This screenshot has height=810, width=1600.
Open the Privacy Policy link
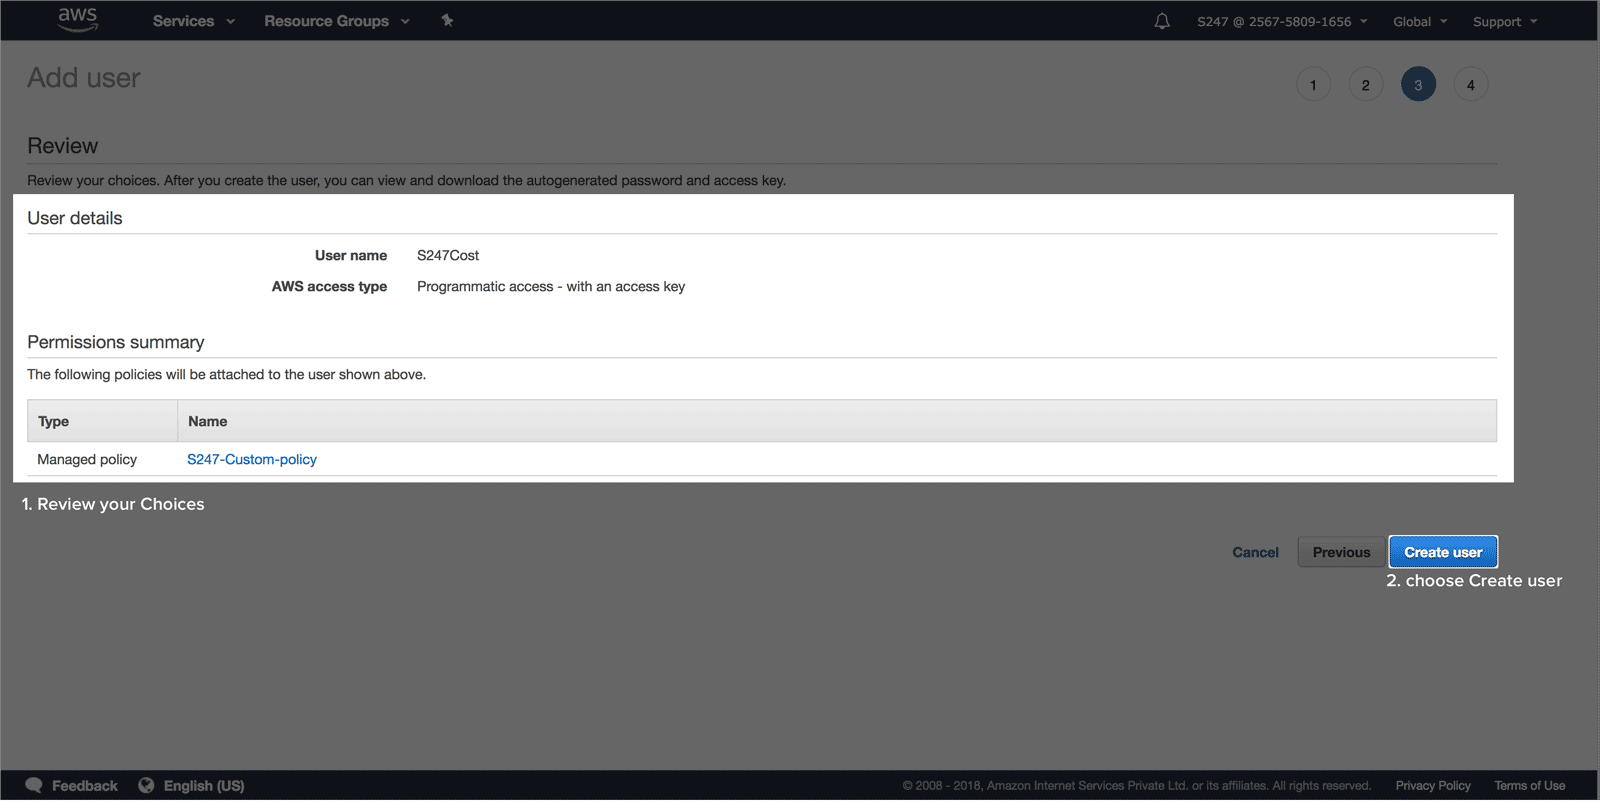click(1433, 785)
